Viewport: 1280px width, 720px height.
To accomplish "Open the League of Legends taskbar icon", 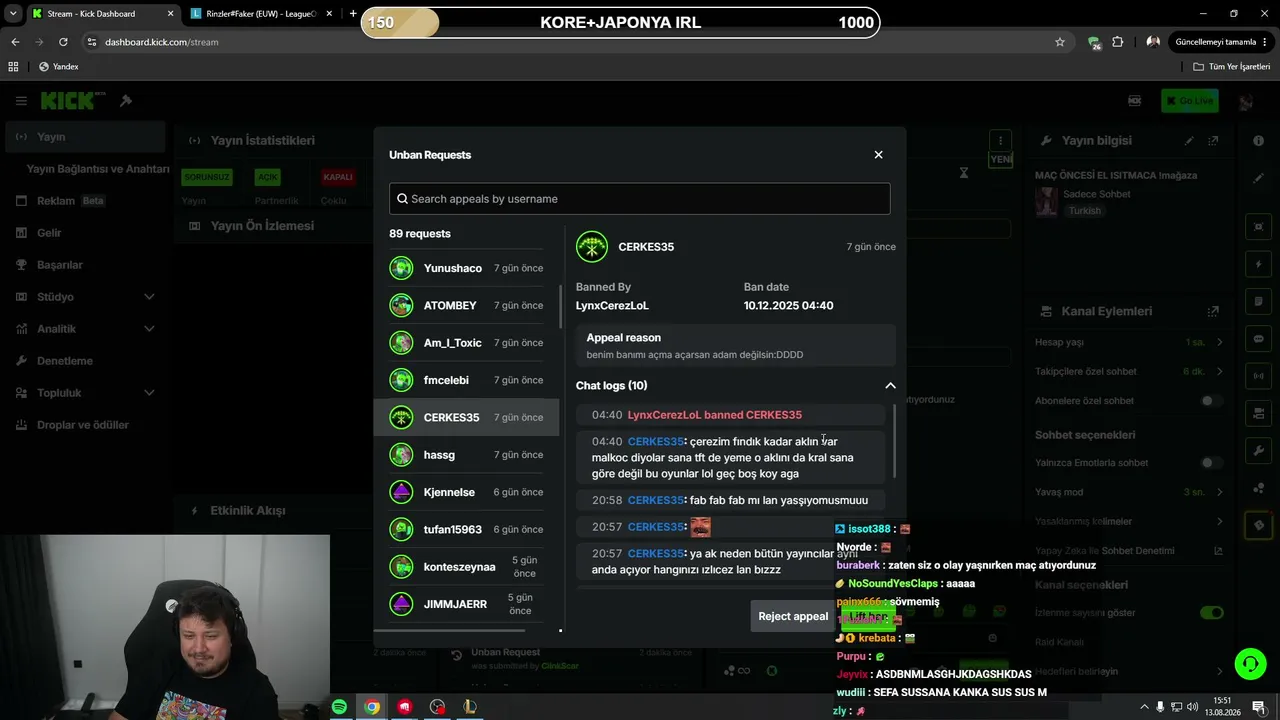I will 469,707.
